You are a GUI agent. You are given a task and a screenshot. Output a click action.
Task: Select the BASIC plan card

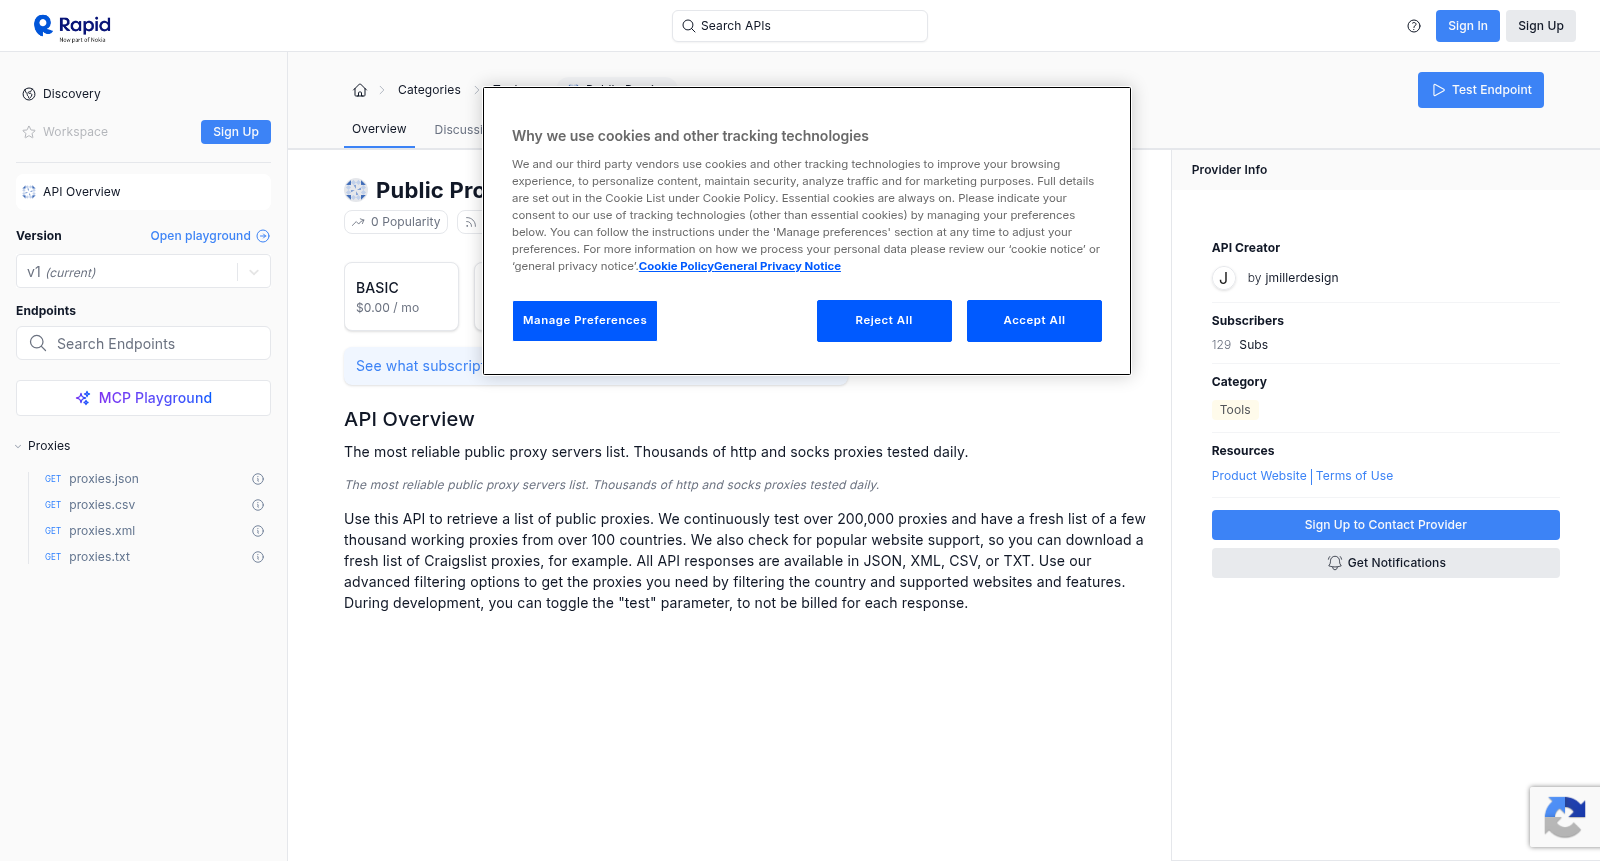401,297
